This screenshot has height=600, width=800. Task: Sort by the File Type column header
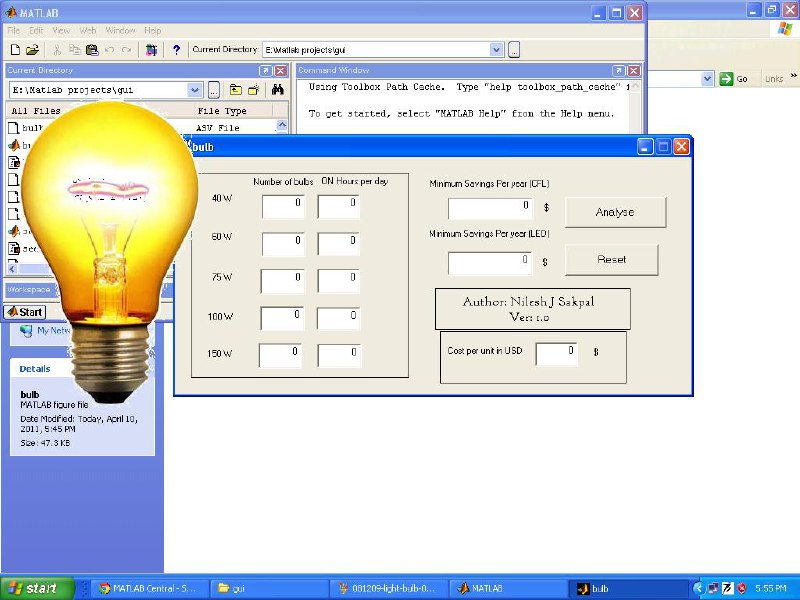point(222,111)
